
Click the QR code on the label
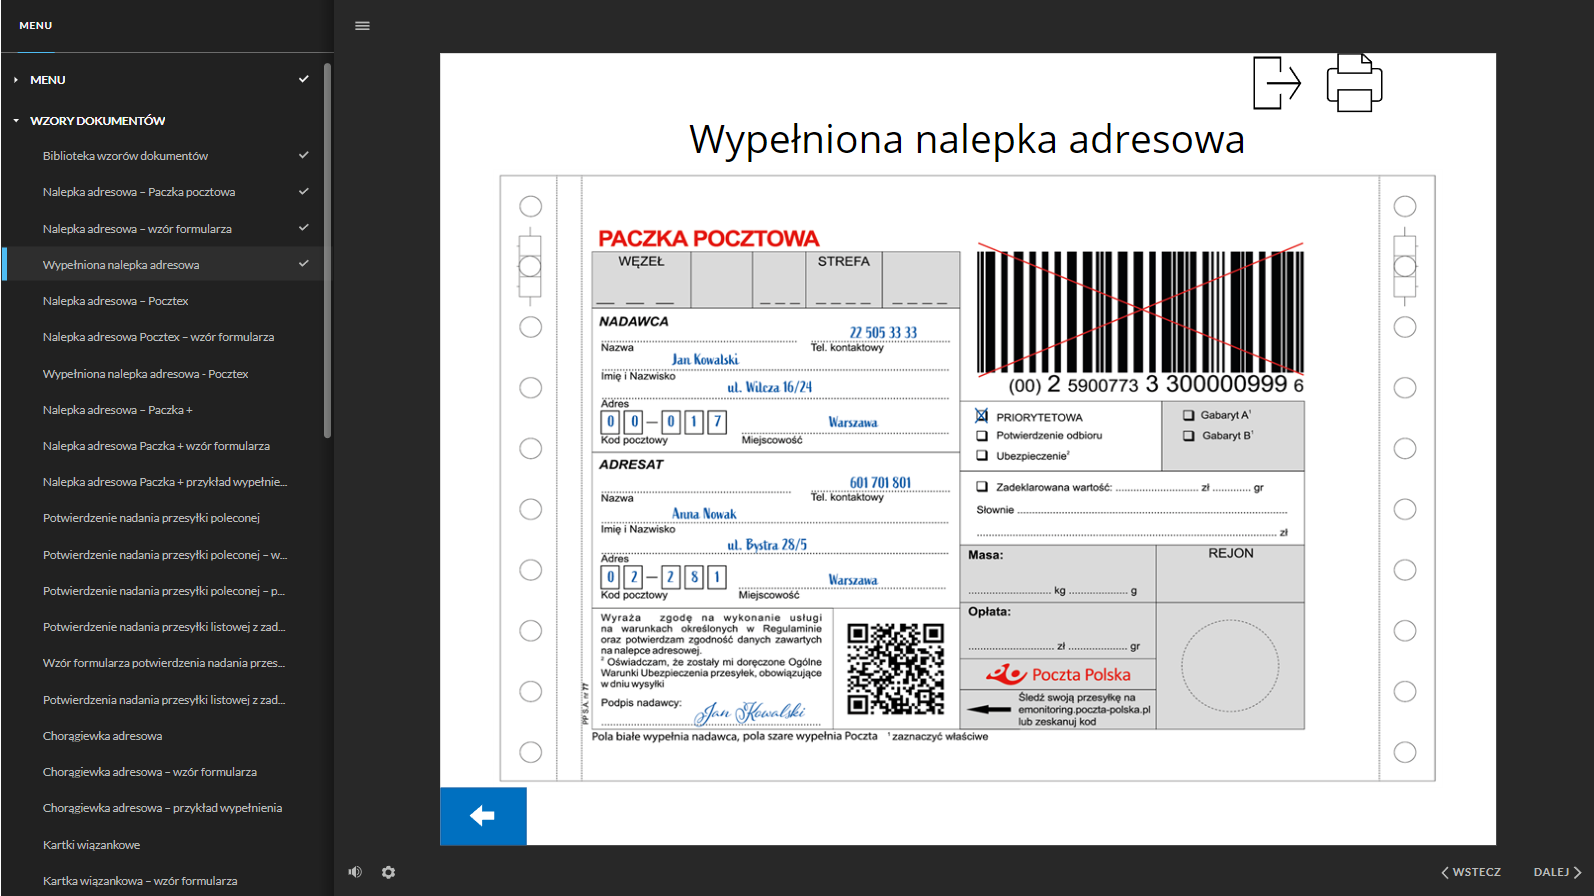[x=895, y=669]
